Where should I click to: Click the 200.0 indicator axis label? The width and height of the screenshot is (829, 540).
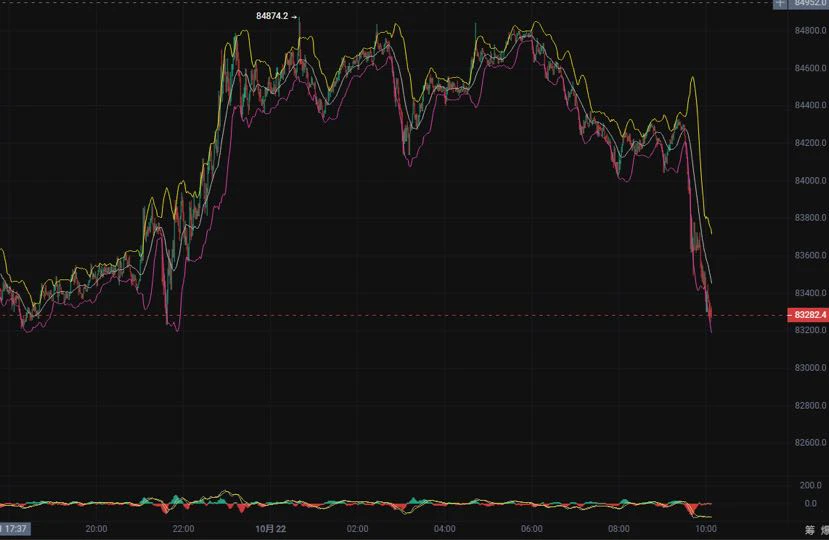[810, 484]
